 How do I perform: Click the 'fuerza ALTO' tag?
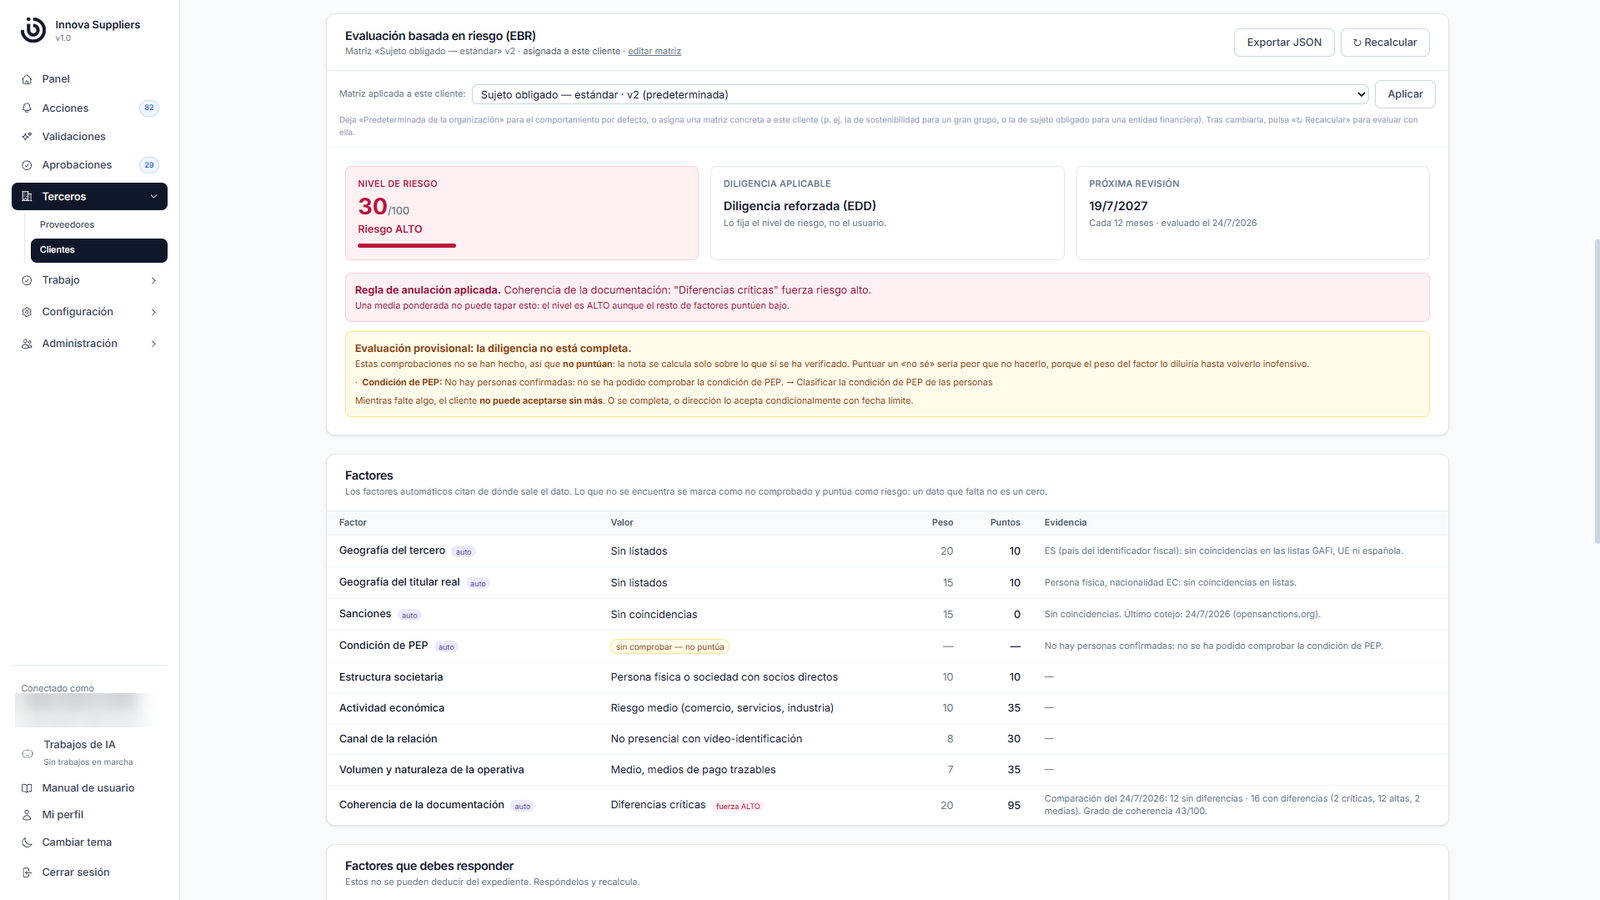738,806
